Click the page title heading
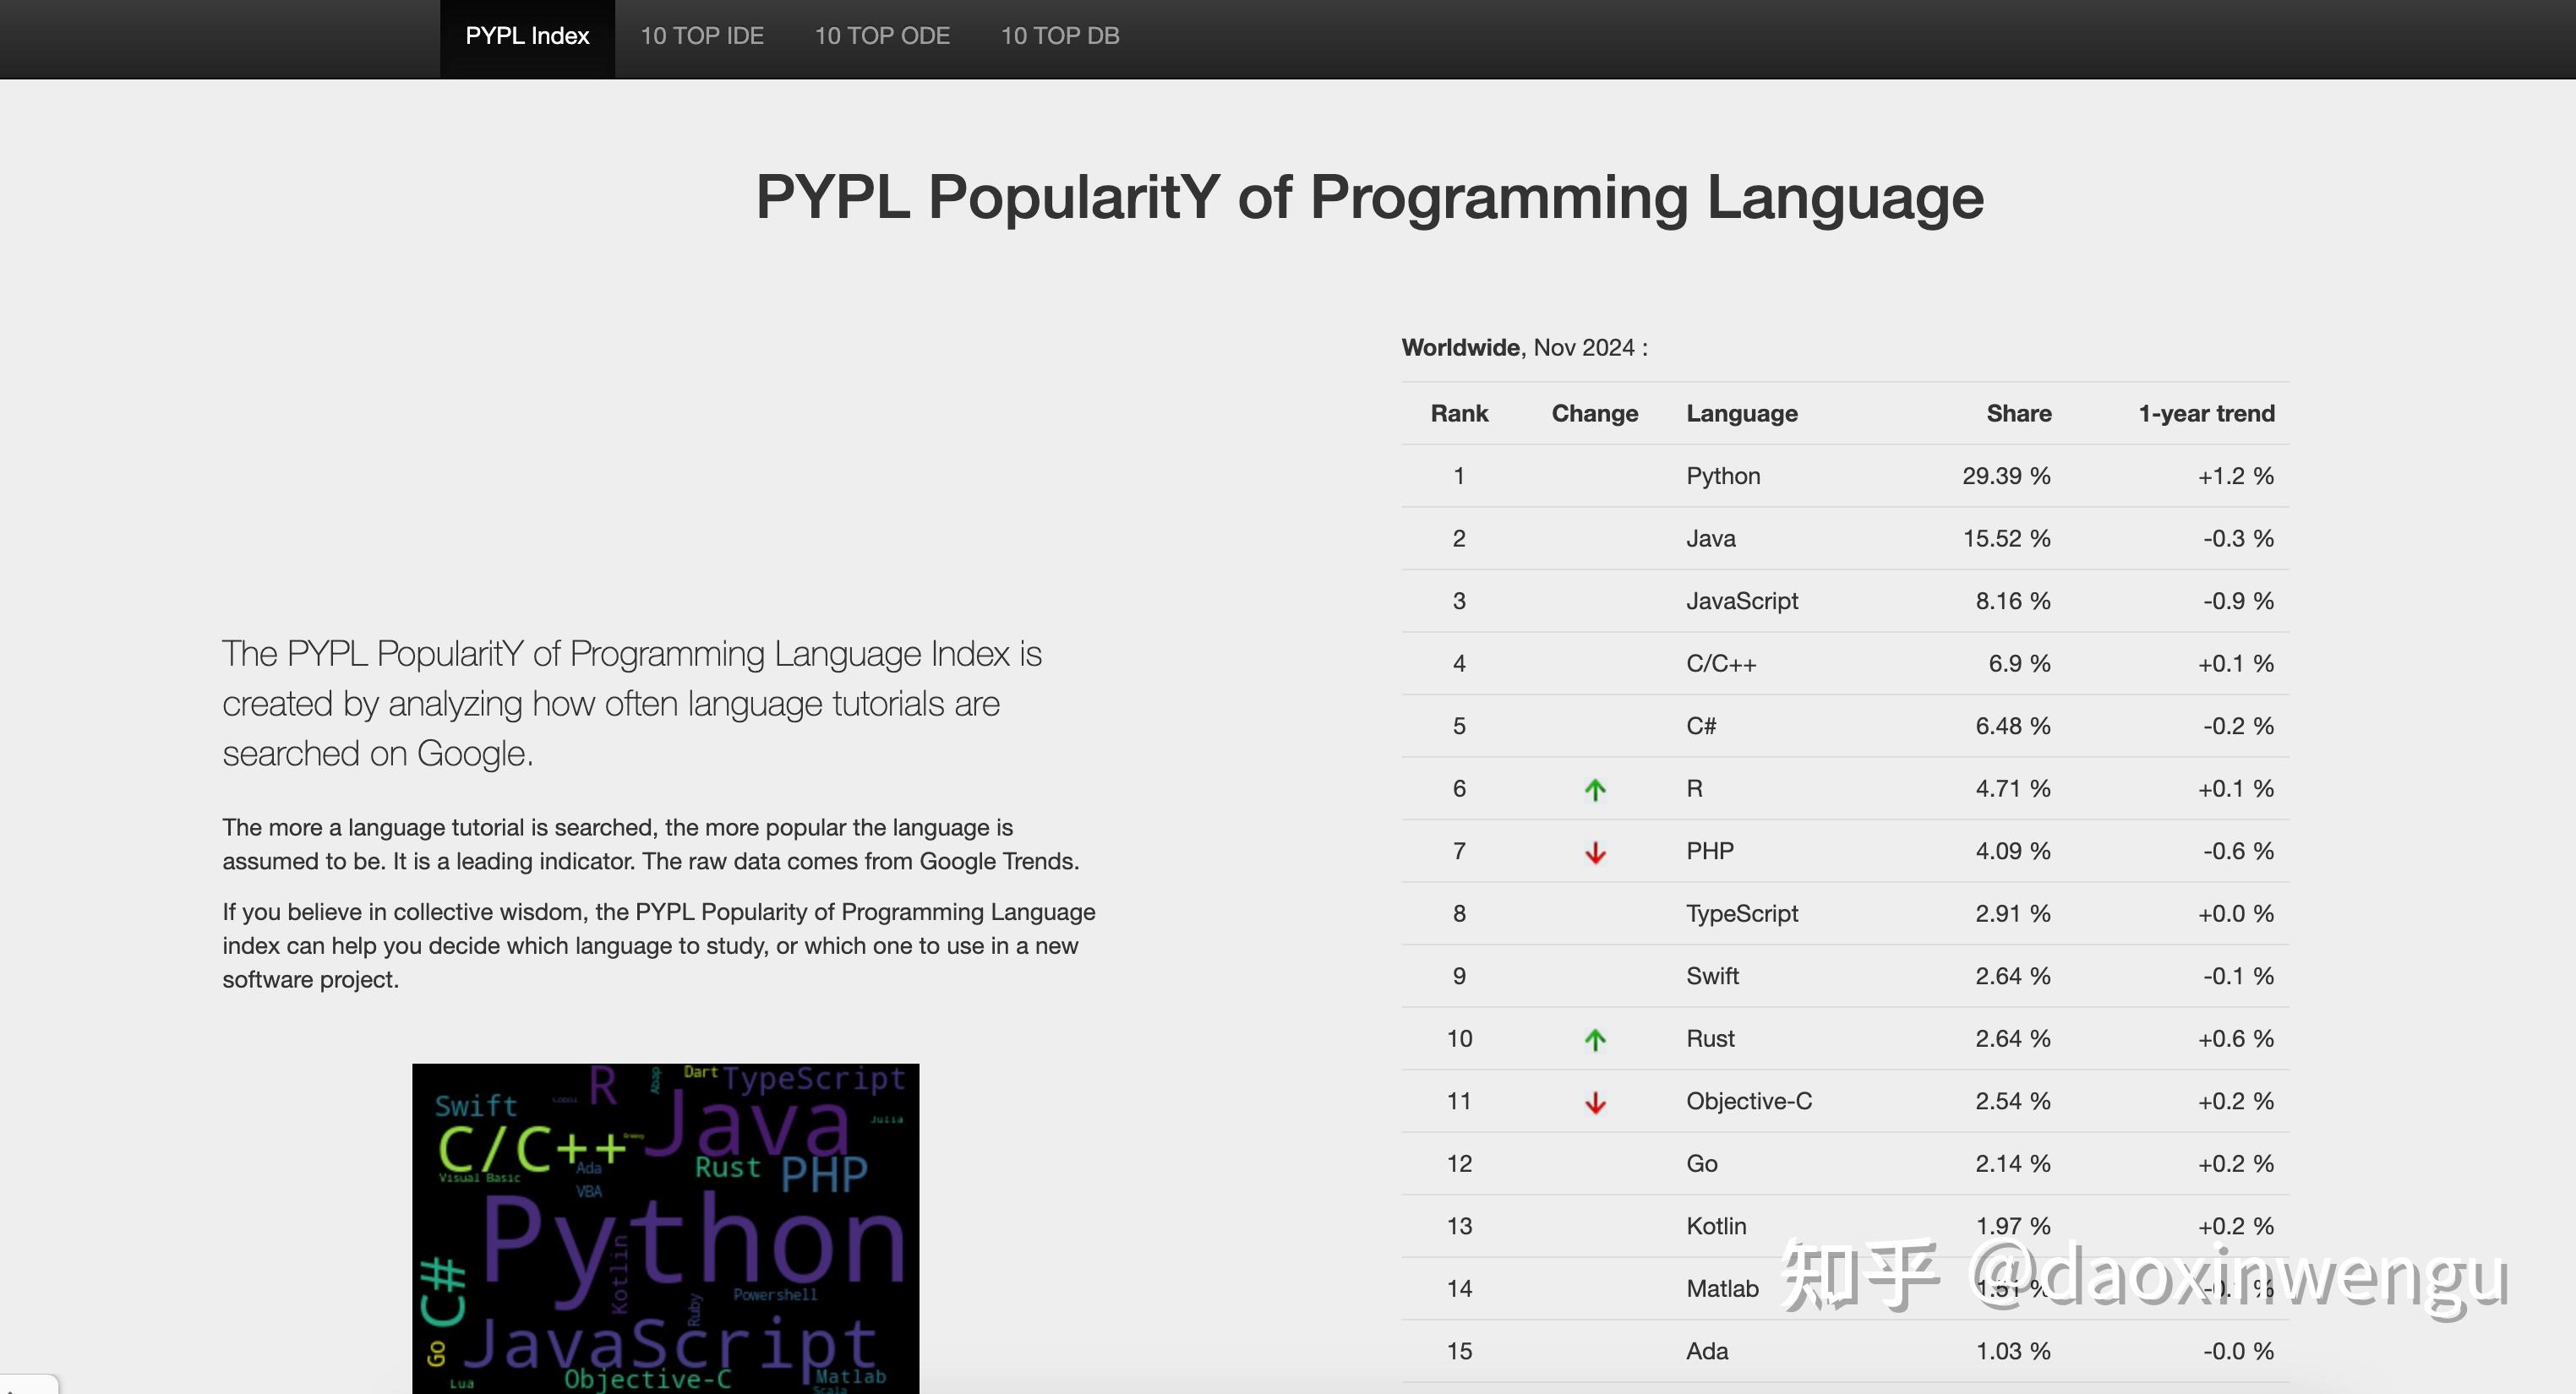Screen dimensions: 2576x1394 click(1369, 196)
